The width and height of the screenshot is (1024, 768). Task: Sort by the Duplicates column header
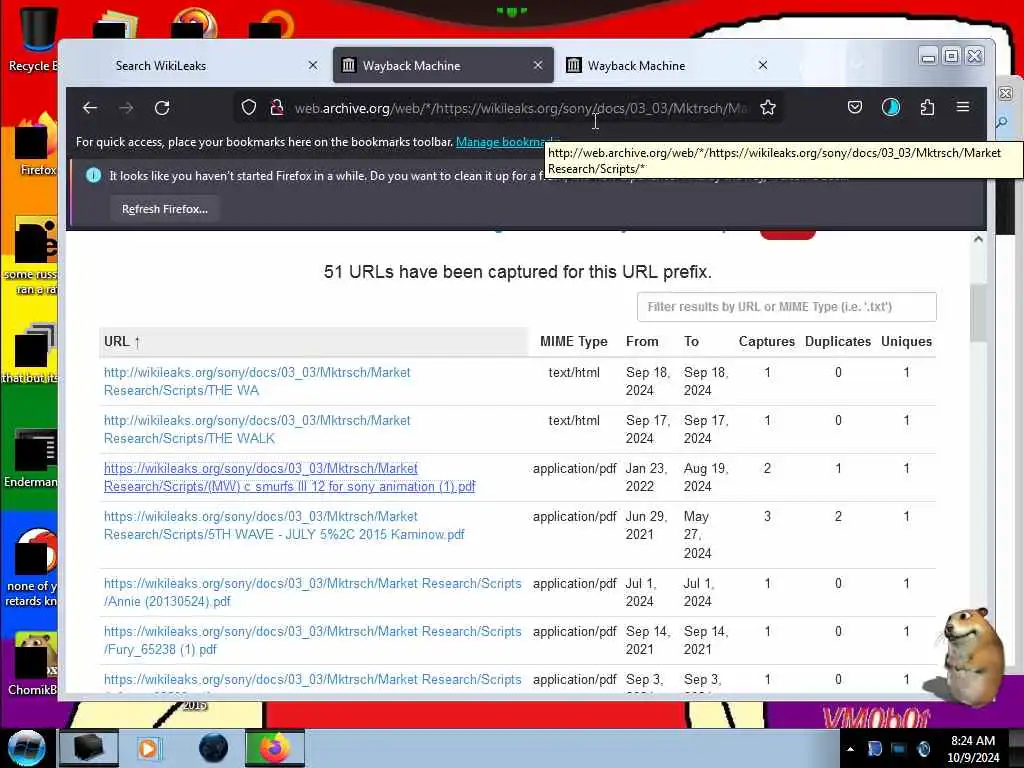[x=838, y=342]
